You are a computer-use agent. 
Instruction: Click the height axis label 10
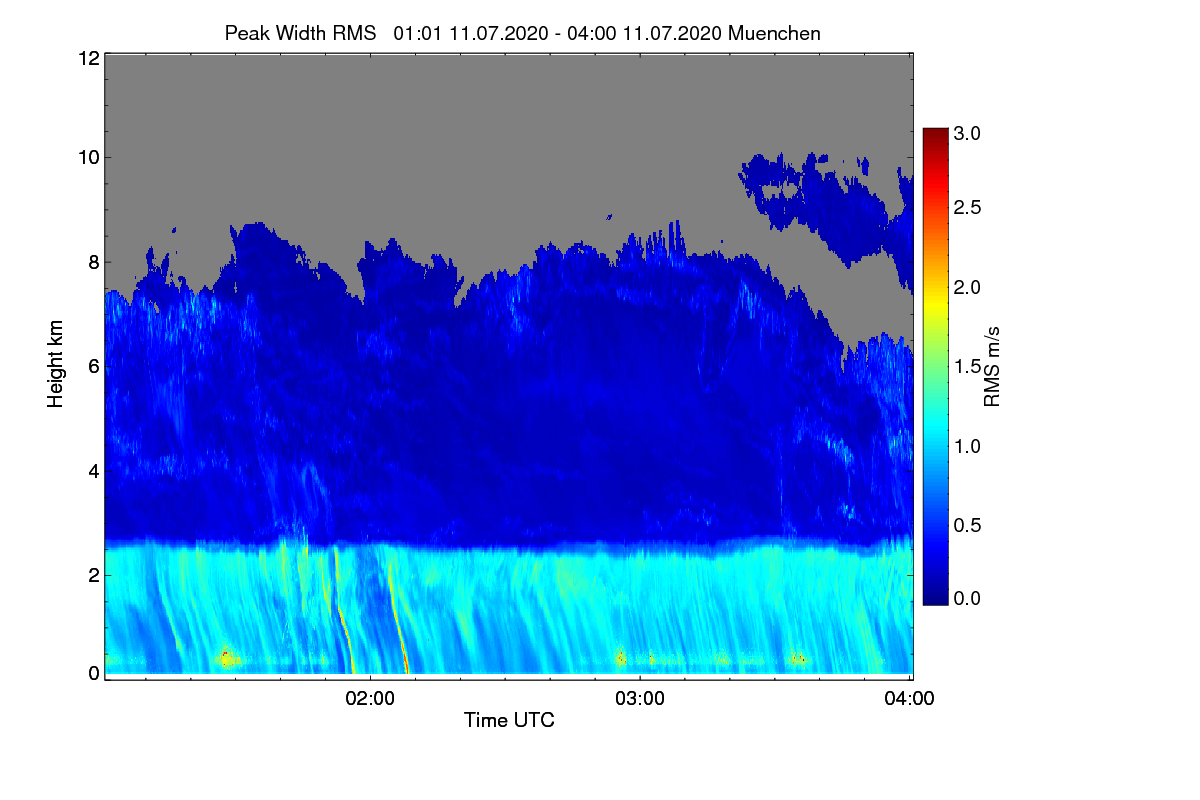(87, 157)
